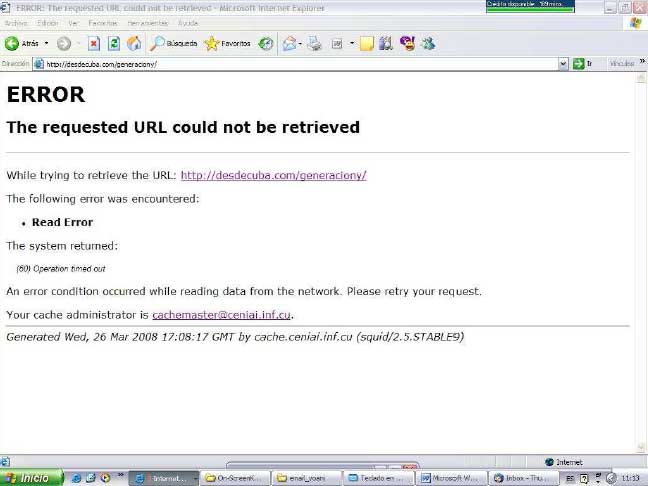Switch to Inbox - Thunderbird taskbar window
The width and height of the screenshot is (648, 486).
(x=524, y=478)
